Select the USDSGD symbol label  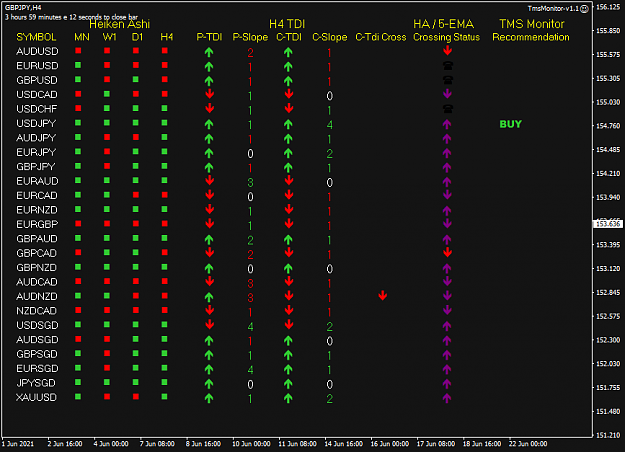(37, 325)
